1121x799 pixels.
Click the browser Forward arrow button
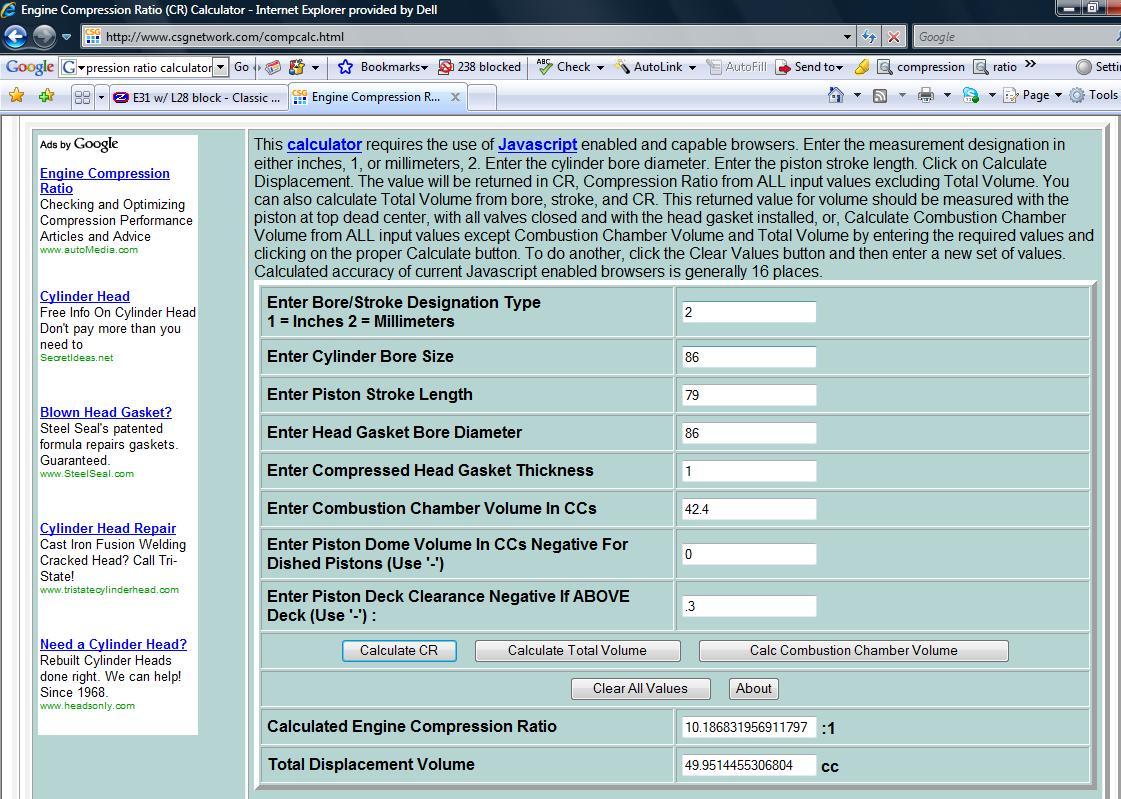[44, 36]
